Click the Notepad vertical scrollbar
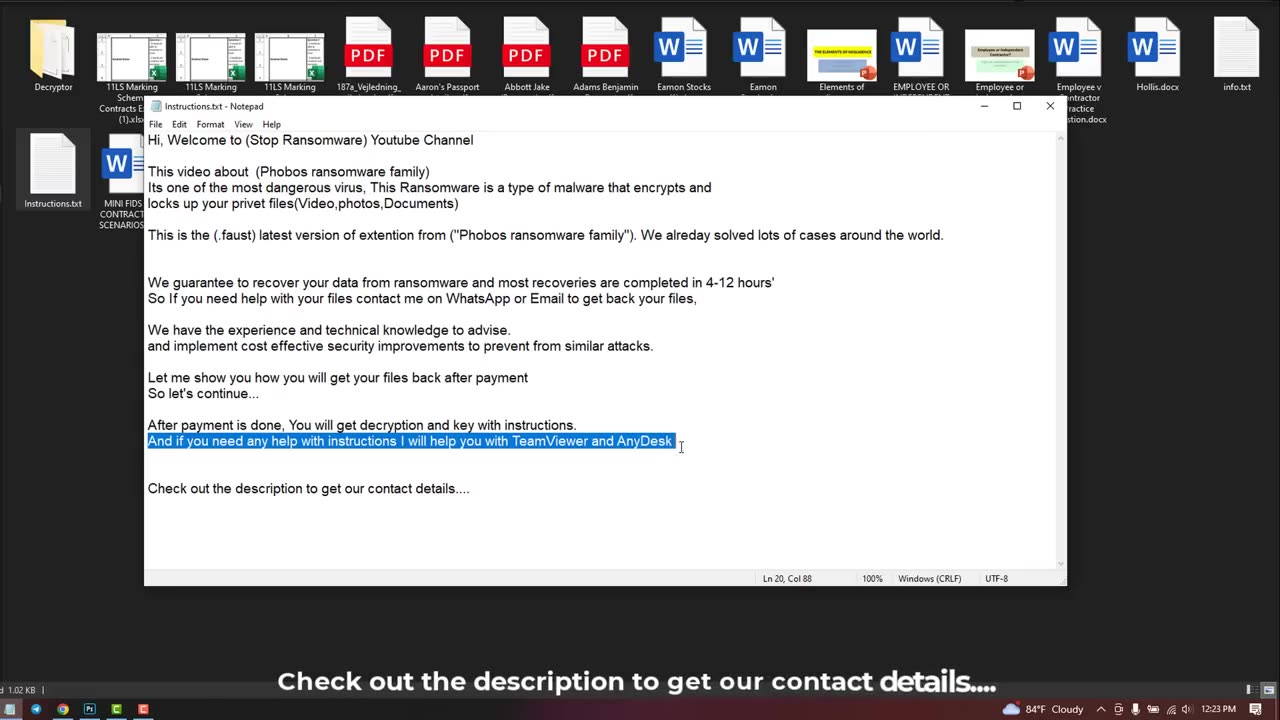1280x720 pixels. click(x=1060, y=351)
